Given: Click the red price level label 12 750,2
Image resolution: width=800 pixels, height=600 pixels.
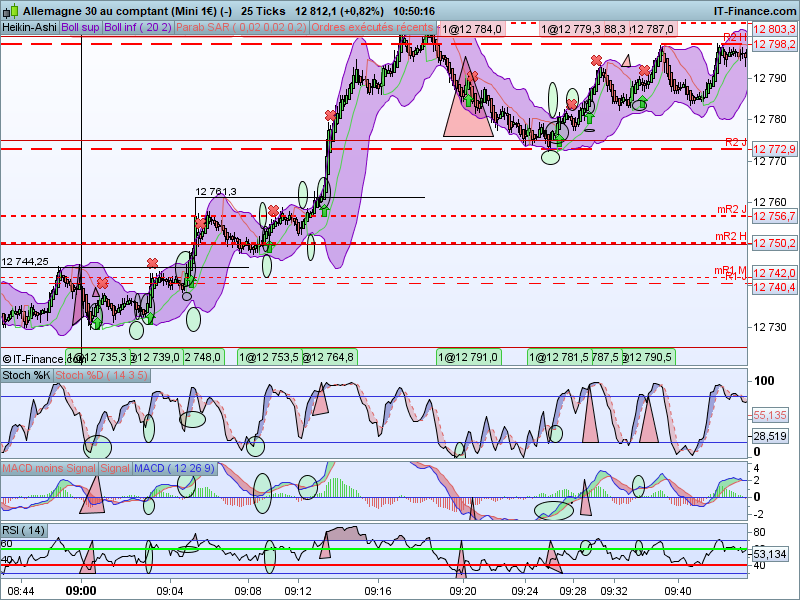Looking at the screenshot, I should click(774, 243).
